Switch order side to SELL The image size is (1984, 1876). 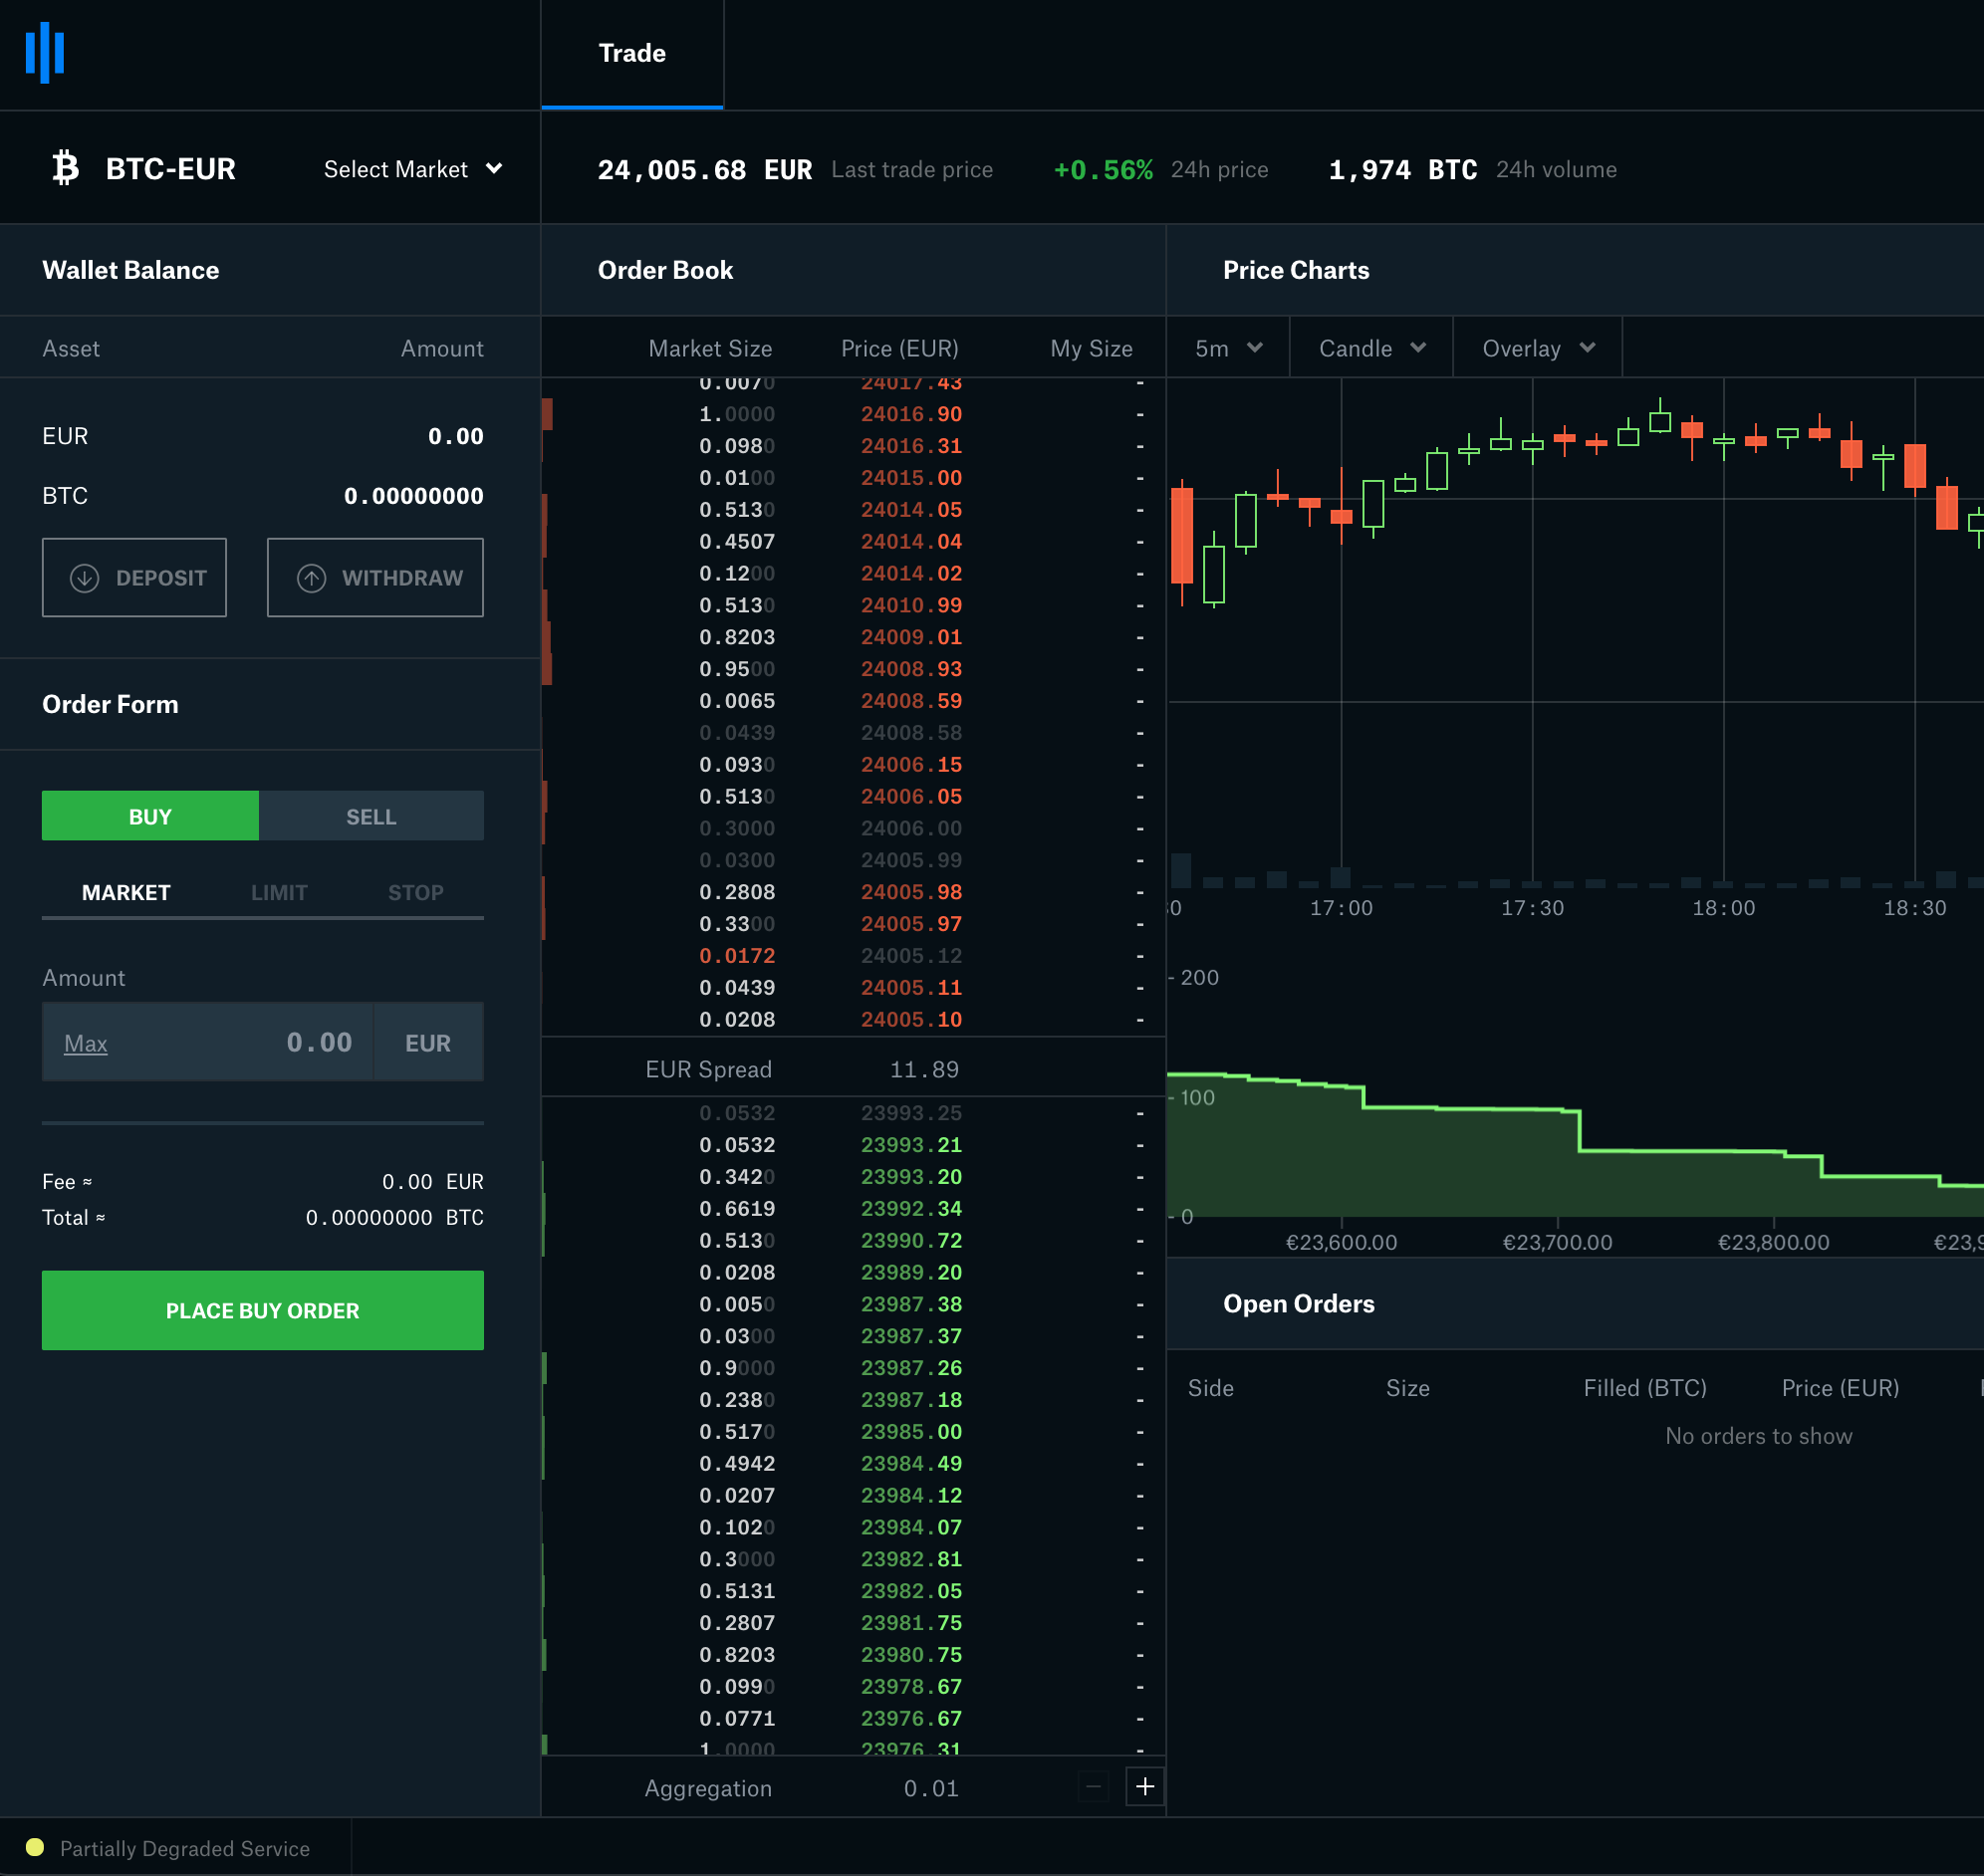(371, 816)
